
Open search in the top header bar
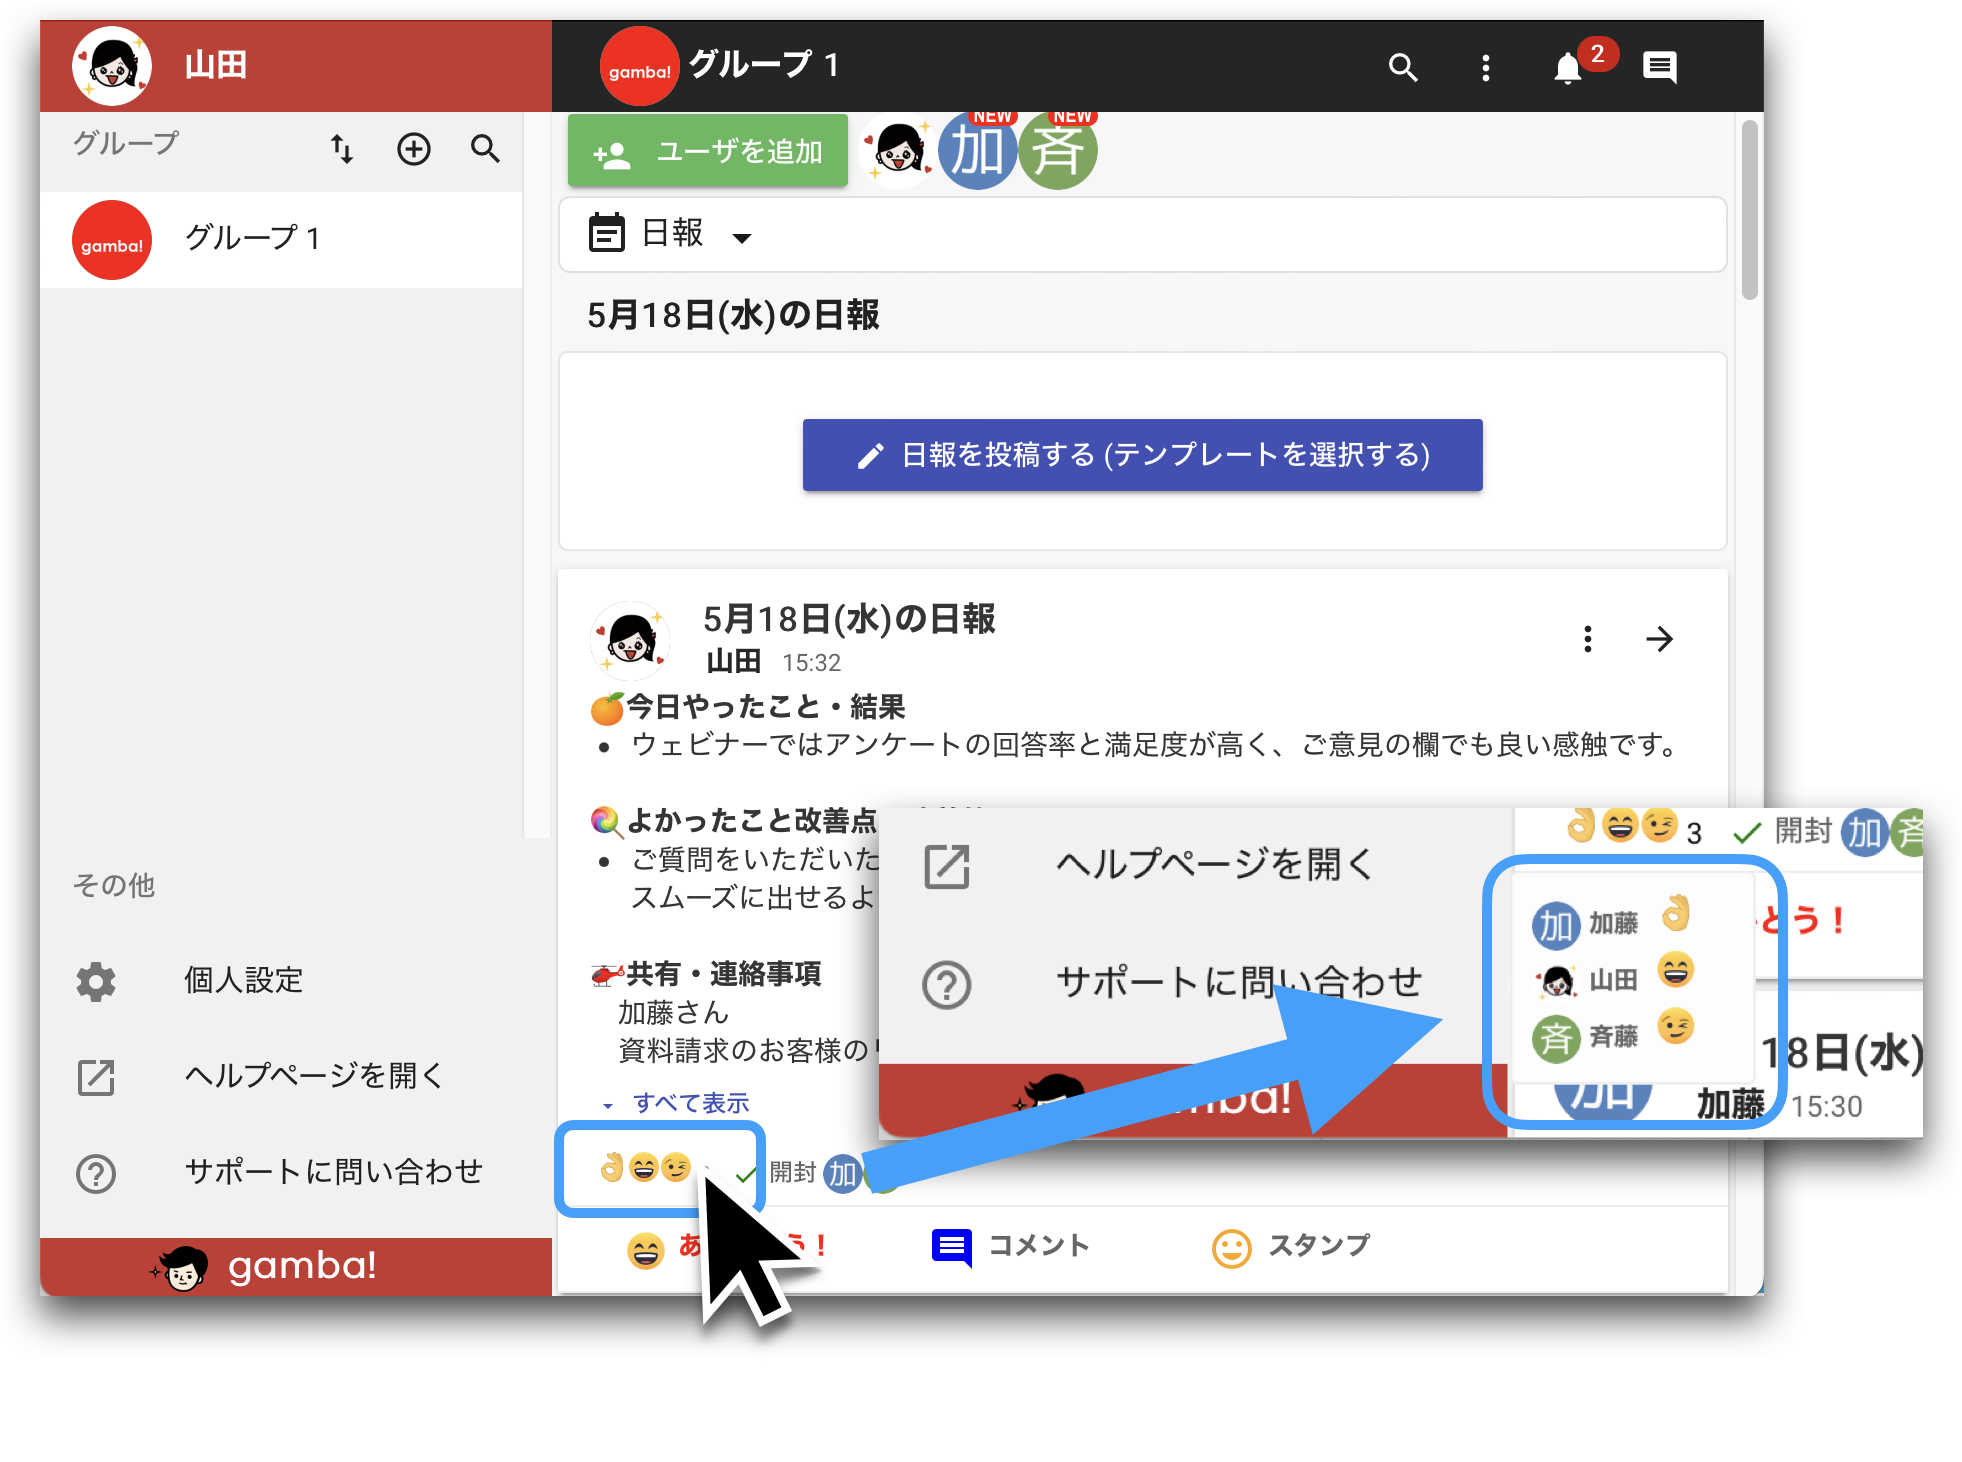(1403, 67)
